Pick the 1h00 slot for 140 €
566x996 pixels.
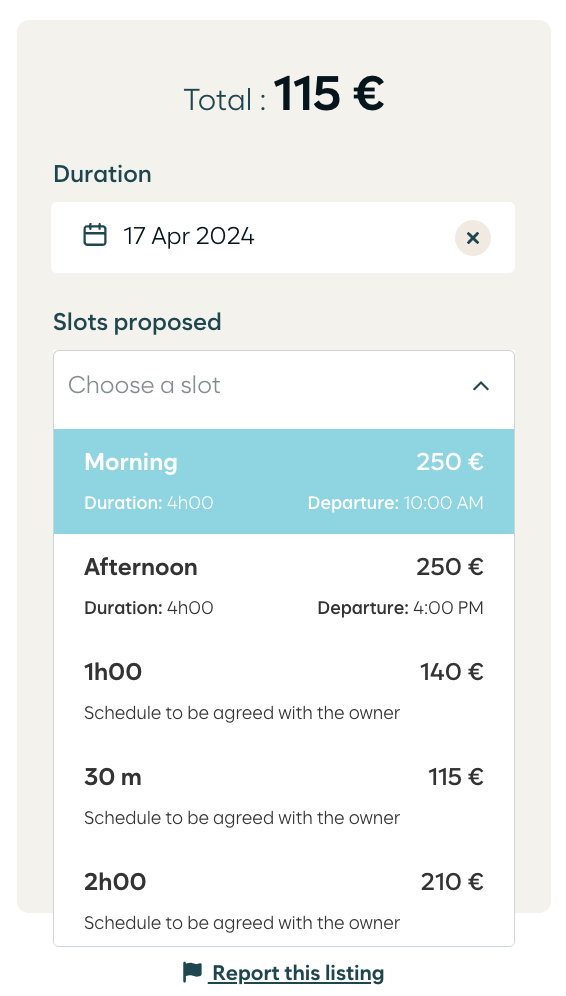[284, 692]
